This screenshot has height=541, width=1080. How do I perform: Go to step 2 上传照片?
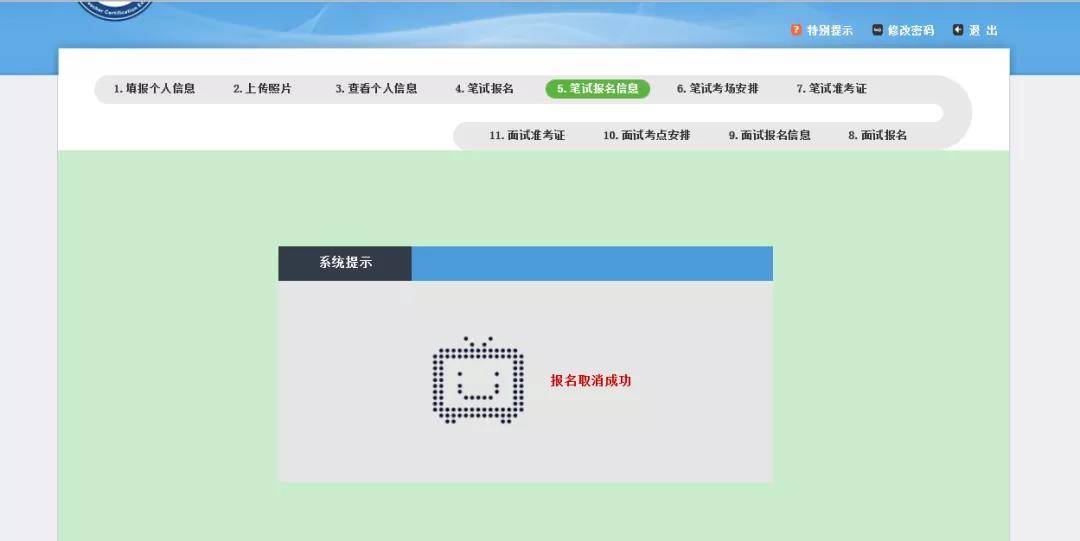point(262,88)
